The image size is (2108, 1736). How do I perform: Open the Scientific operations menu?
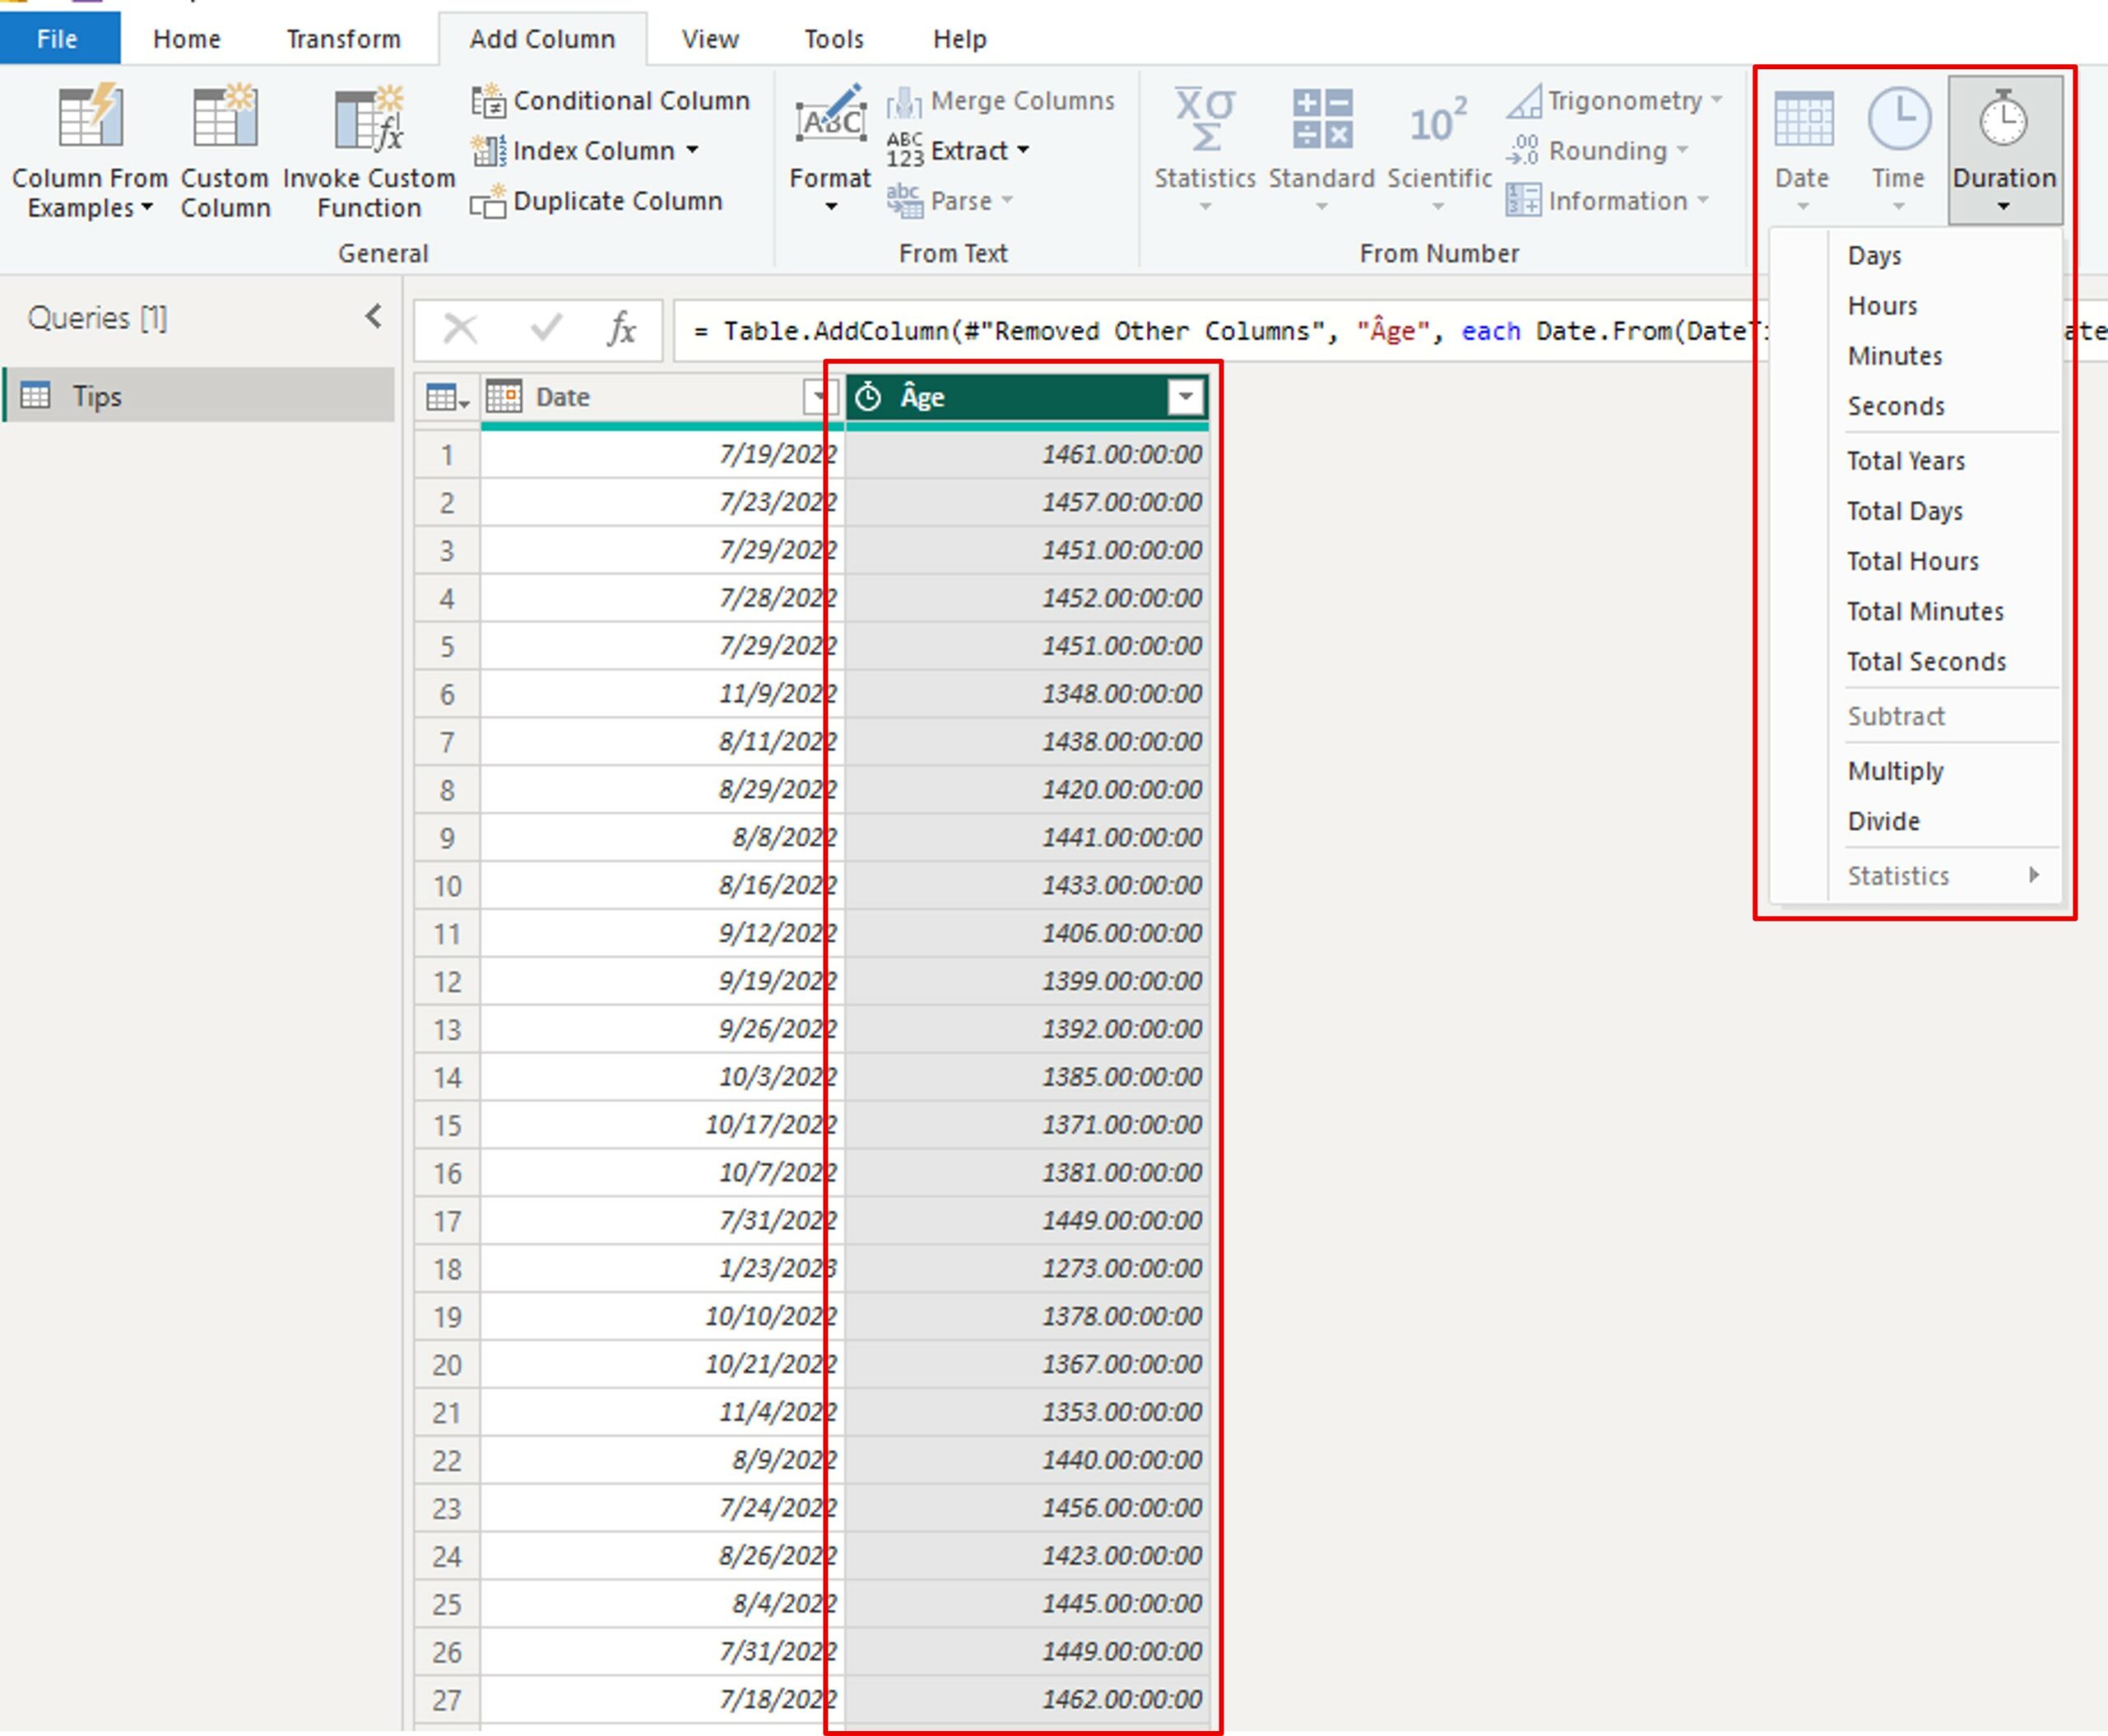tap(1439, 150)
